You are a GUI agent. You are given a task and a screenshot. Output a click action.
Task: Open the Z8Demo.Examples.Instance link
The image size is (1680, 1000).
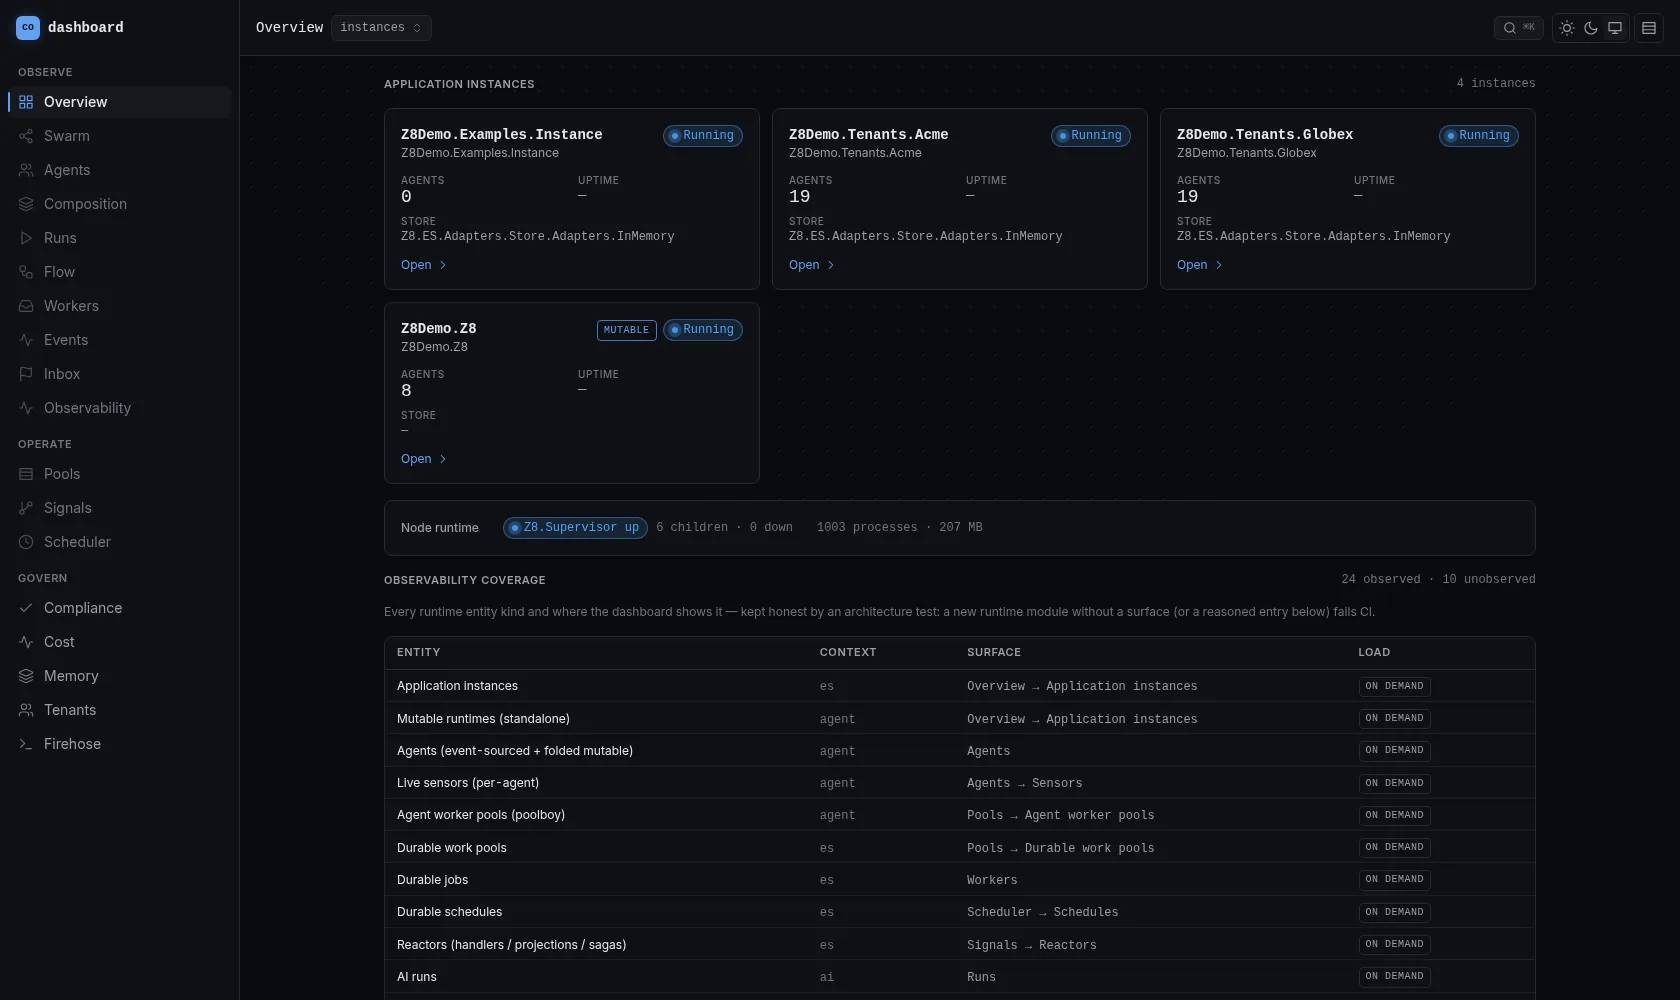point(424,265)
